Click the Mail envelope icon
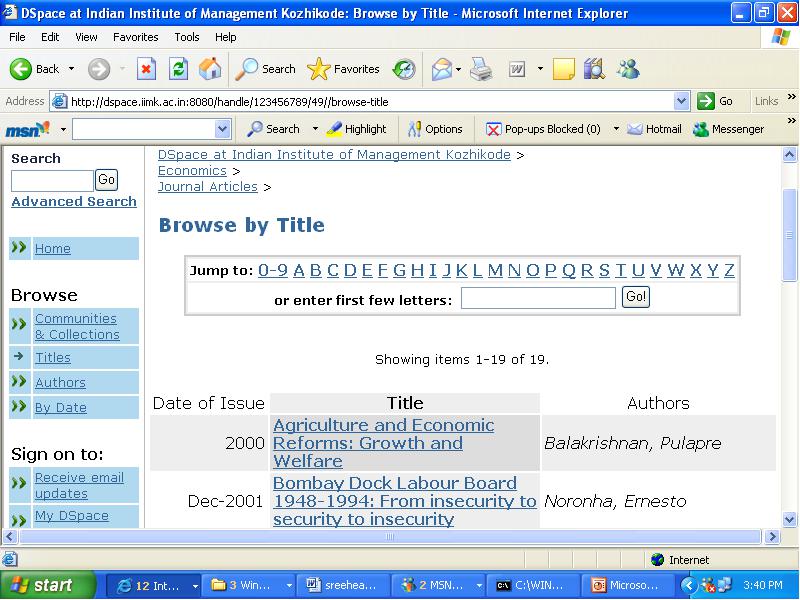The image size is (800, 600). (x=441, y=69)
